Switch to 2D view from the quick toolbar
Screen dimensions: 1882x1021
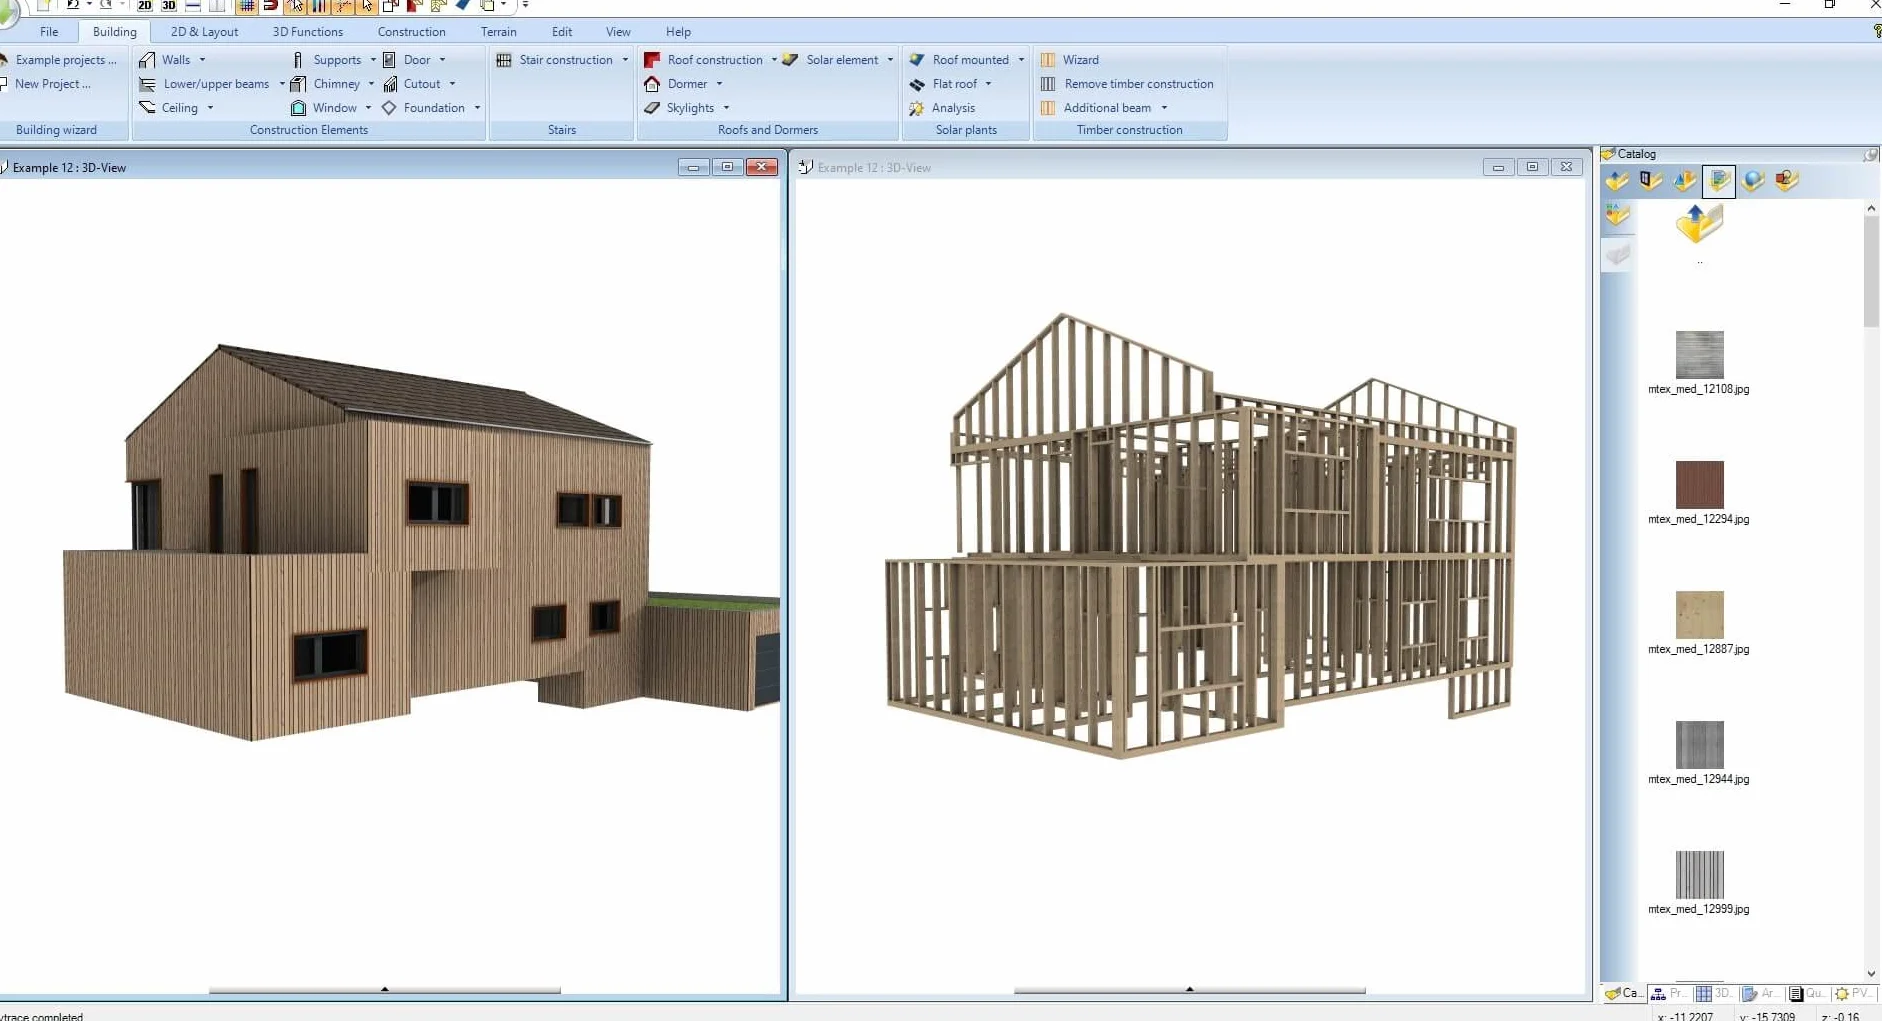145,6
